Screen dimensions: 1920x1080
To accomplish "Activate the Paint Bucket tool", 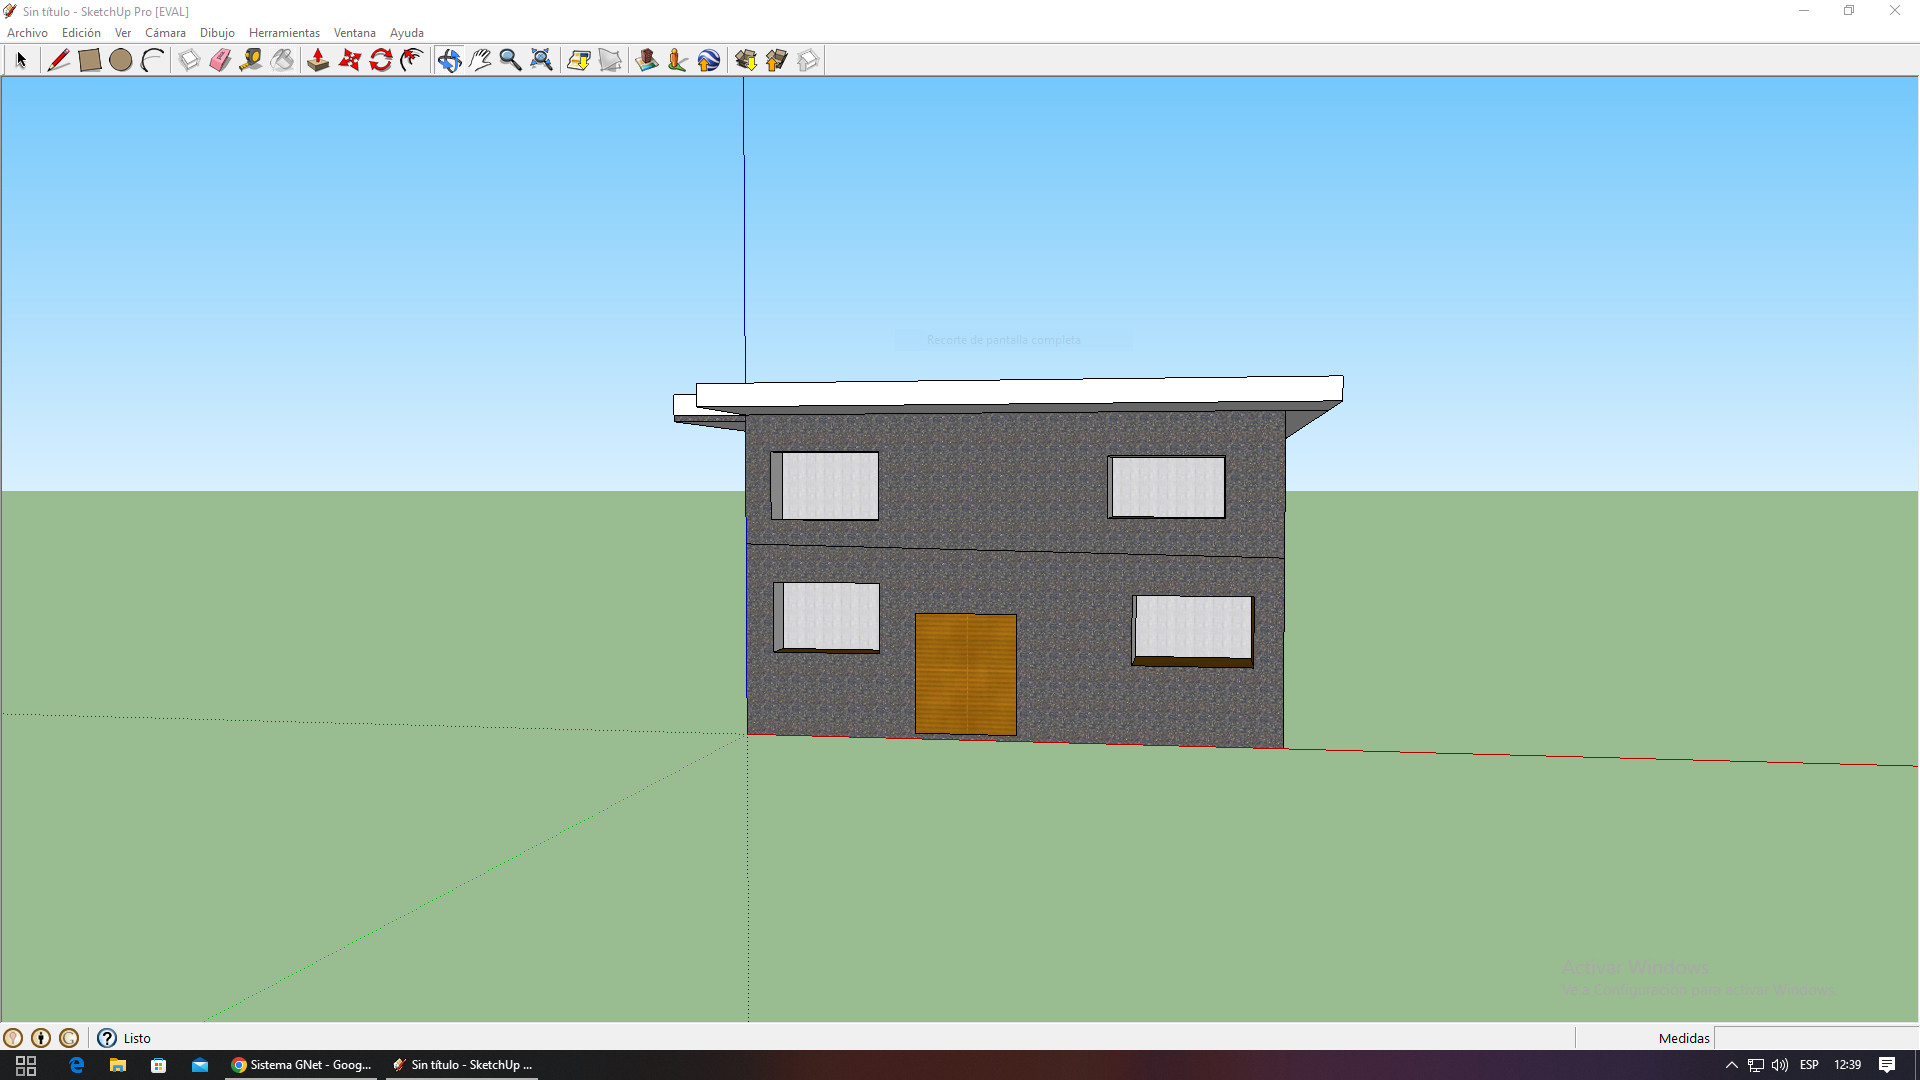I will (283, 60).
